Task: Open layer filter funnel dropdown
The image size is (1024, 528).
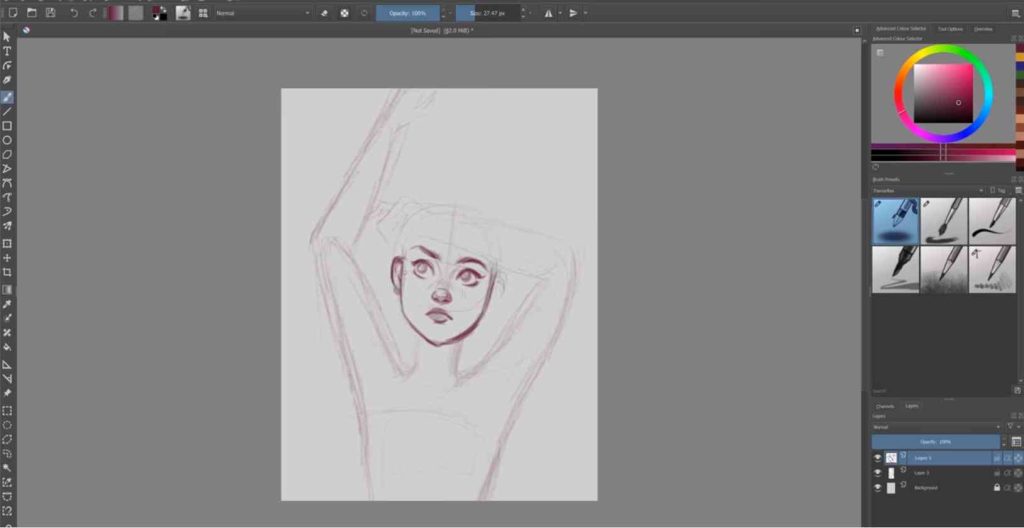Action: coord(1012,427)
